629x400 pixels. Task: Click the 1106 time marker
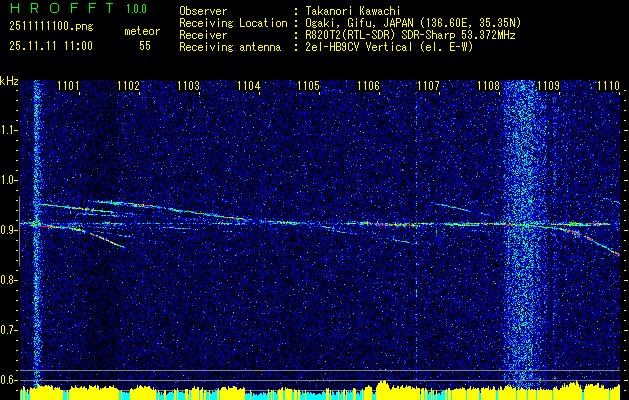coord(368,85)
